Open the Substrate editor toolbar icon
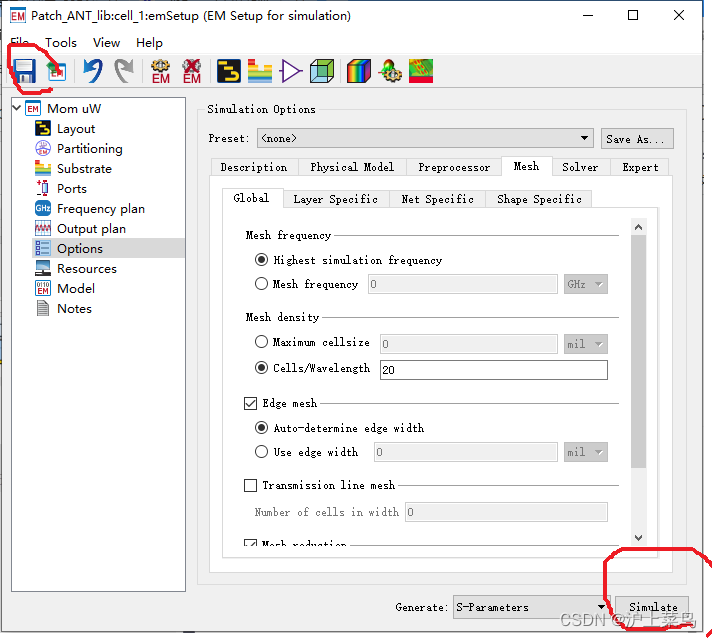Viewport: 712px width, 638px height. pos(260,71)
